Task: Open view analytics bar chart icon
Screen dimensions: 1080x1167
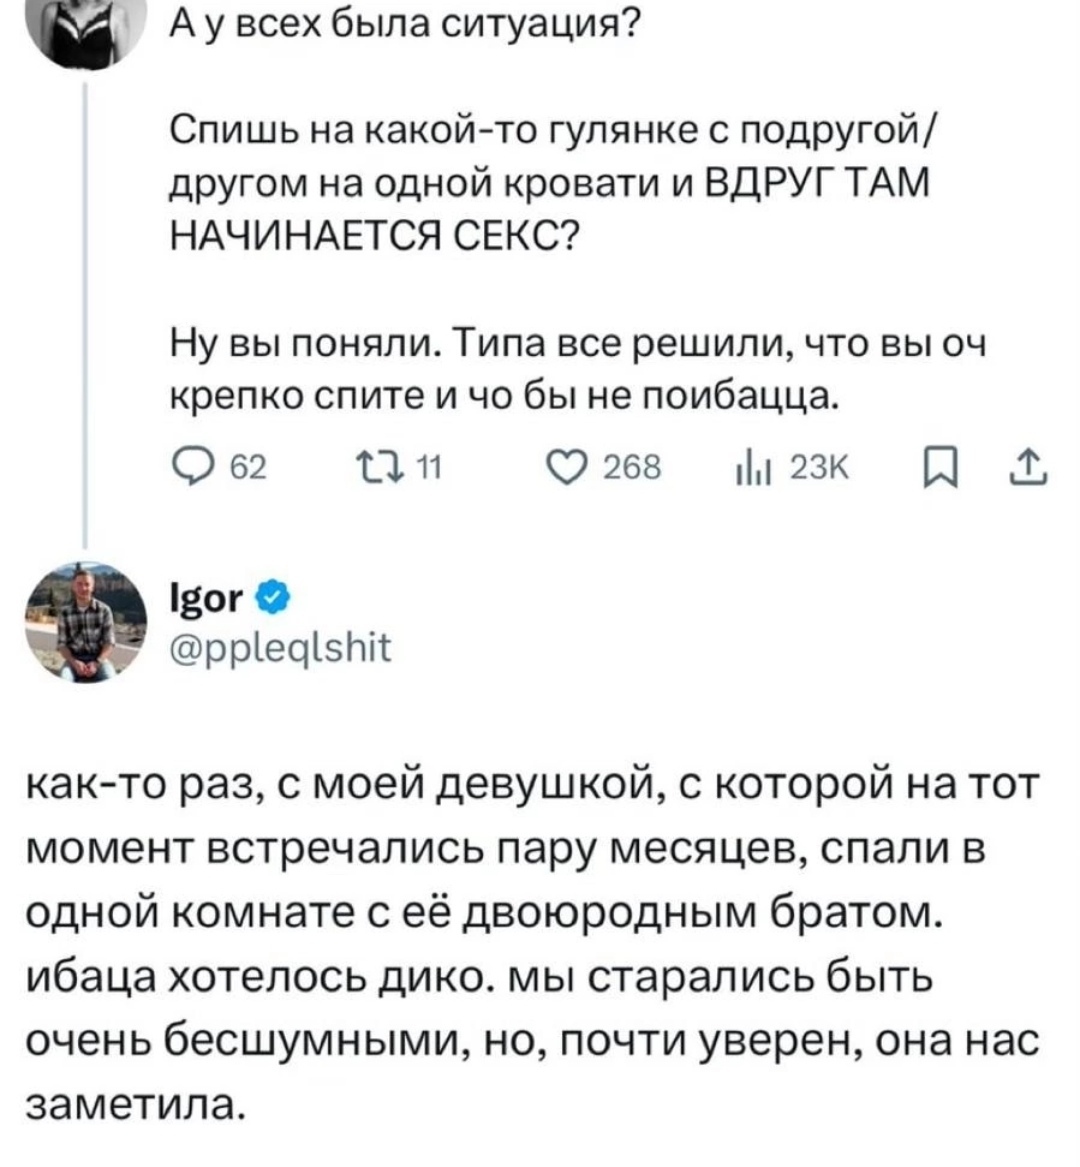Action: [747, 468]
